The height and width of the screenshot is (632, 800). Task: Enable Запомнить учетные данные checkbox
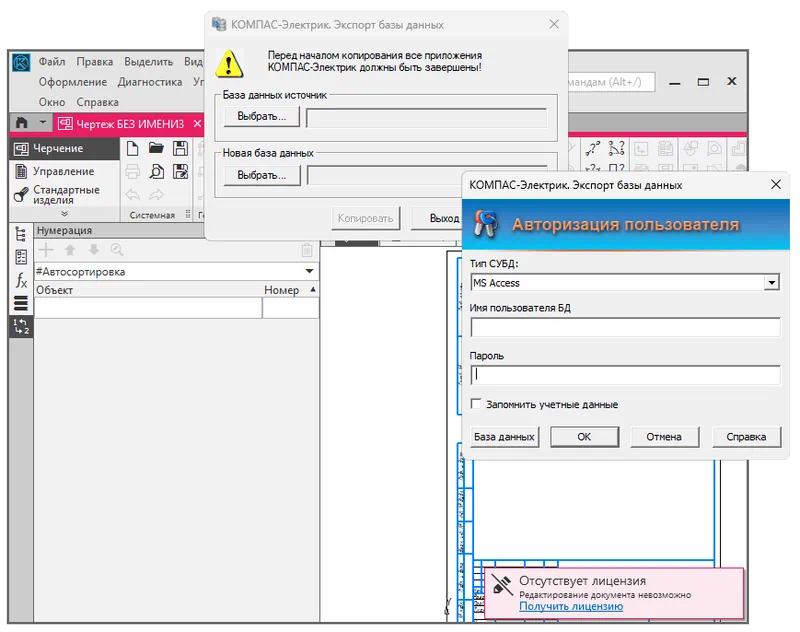[476, 404]
